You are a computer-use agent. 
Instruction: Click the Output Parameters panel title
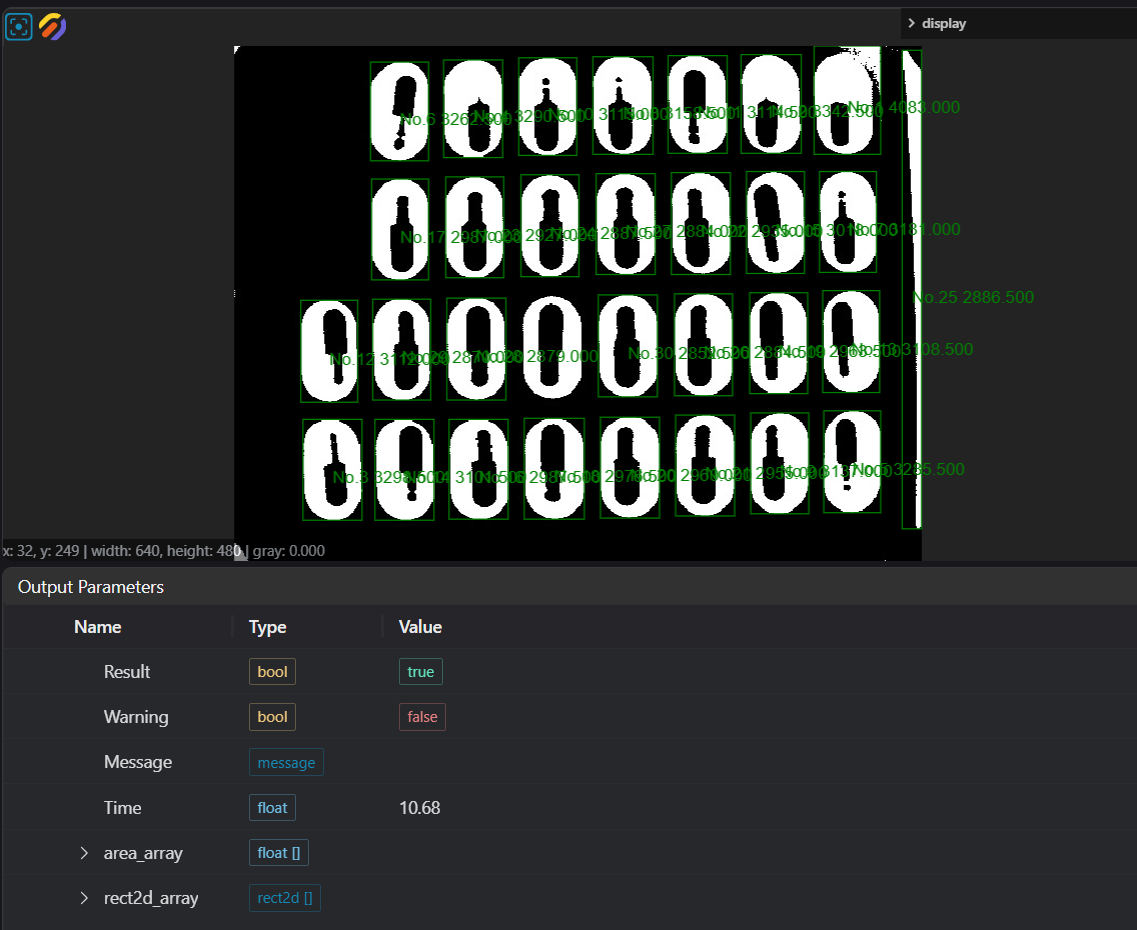point(91,587)
